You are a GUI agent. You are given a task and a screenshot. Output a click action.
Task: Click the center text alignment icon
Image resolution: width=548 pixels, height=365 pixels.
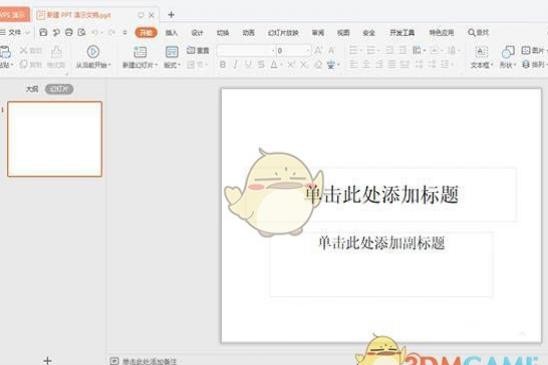366,64
